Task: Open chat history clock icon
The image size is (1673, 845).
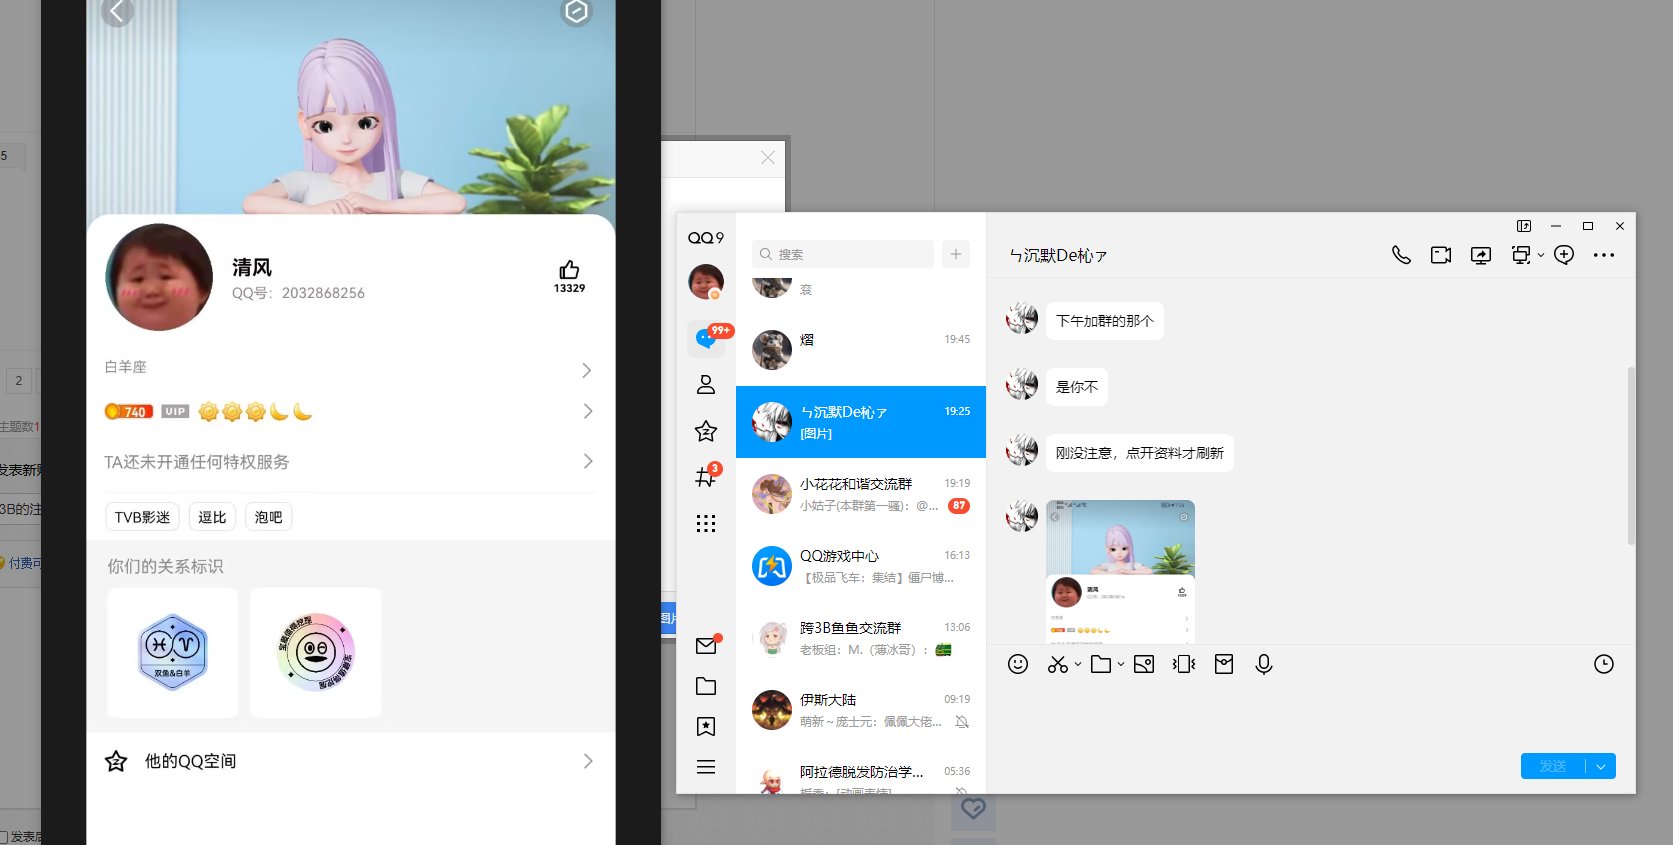Action: pyautogui.click(x=1603, y=664)
